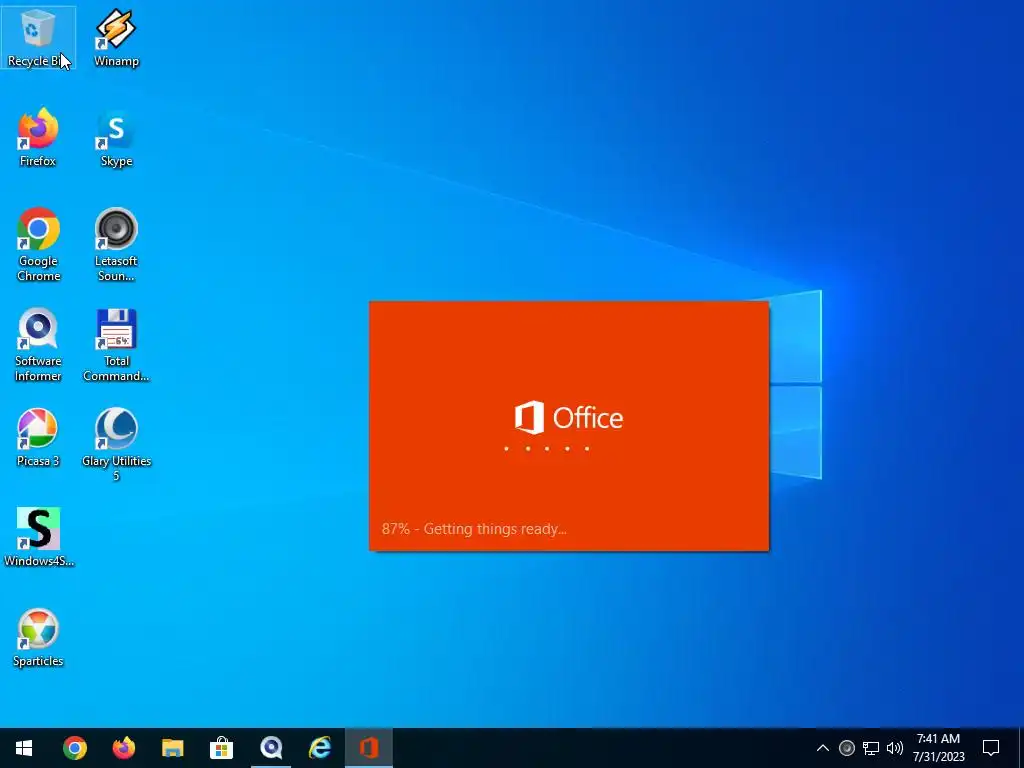Select the Glary Utilities 5 desktop shortcut

click(x=116, y=445)
